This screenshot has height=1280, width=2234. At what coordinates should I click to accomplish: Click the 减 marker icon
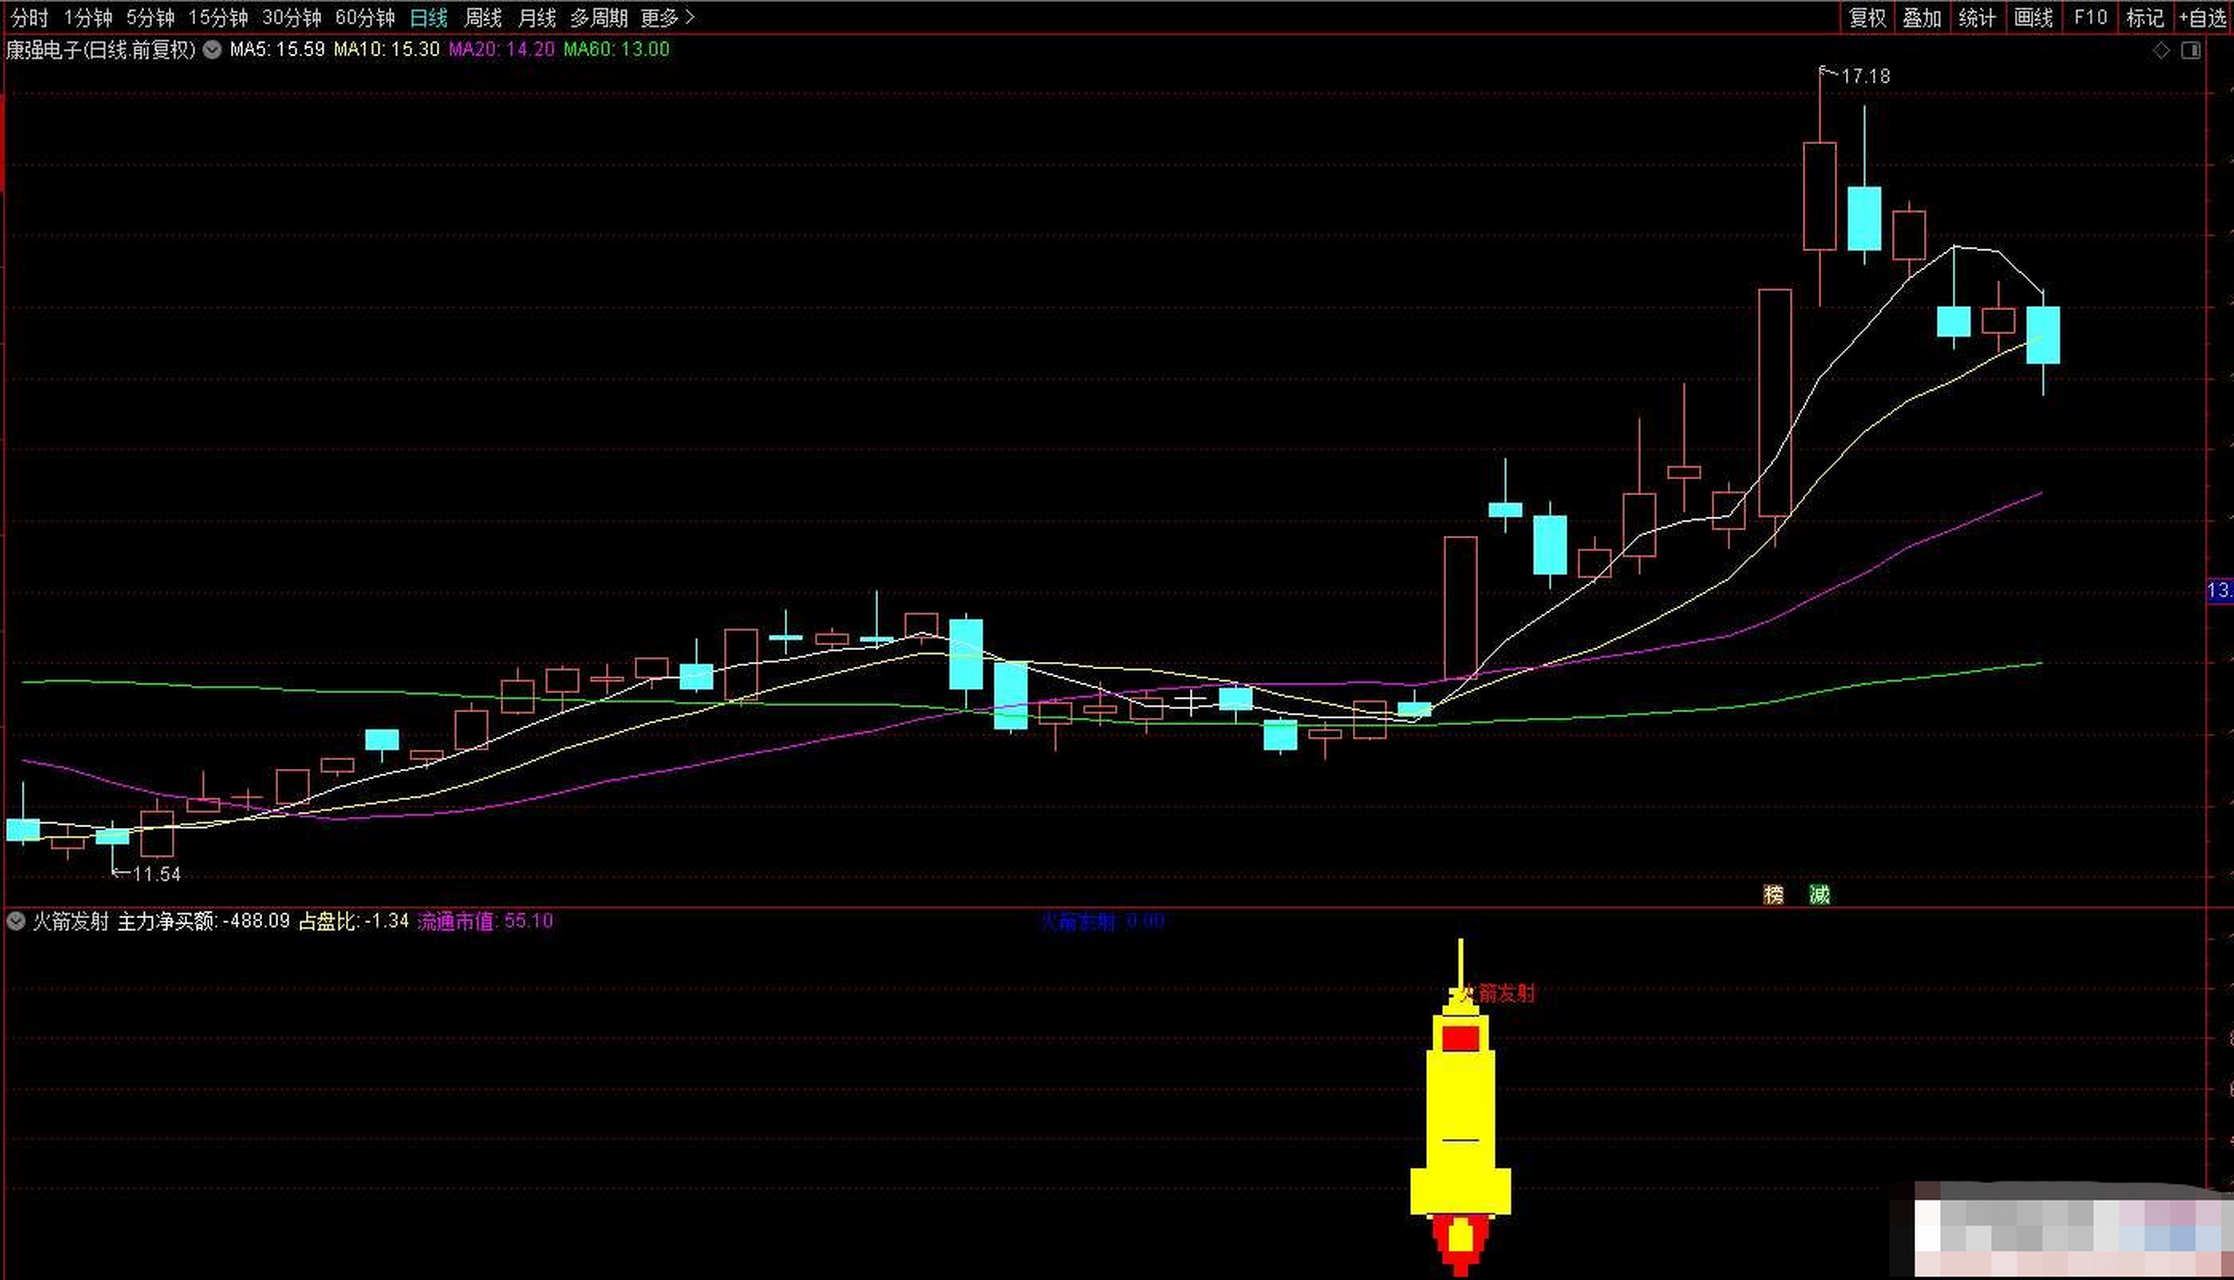point(1819,894)
